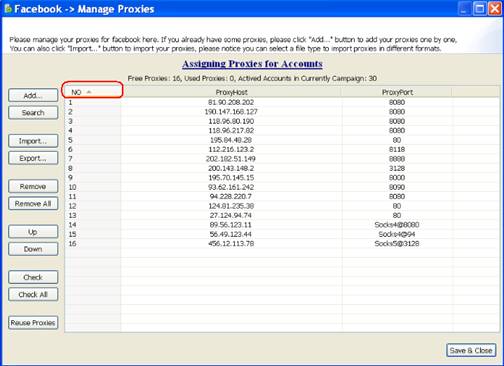Maximize the Manage Proxies window

[x=480, y=9]
